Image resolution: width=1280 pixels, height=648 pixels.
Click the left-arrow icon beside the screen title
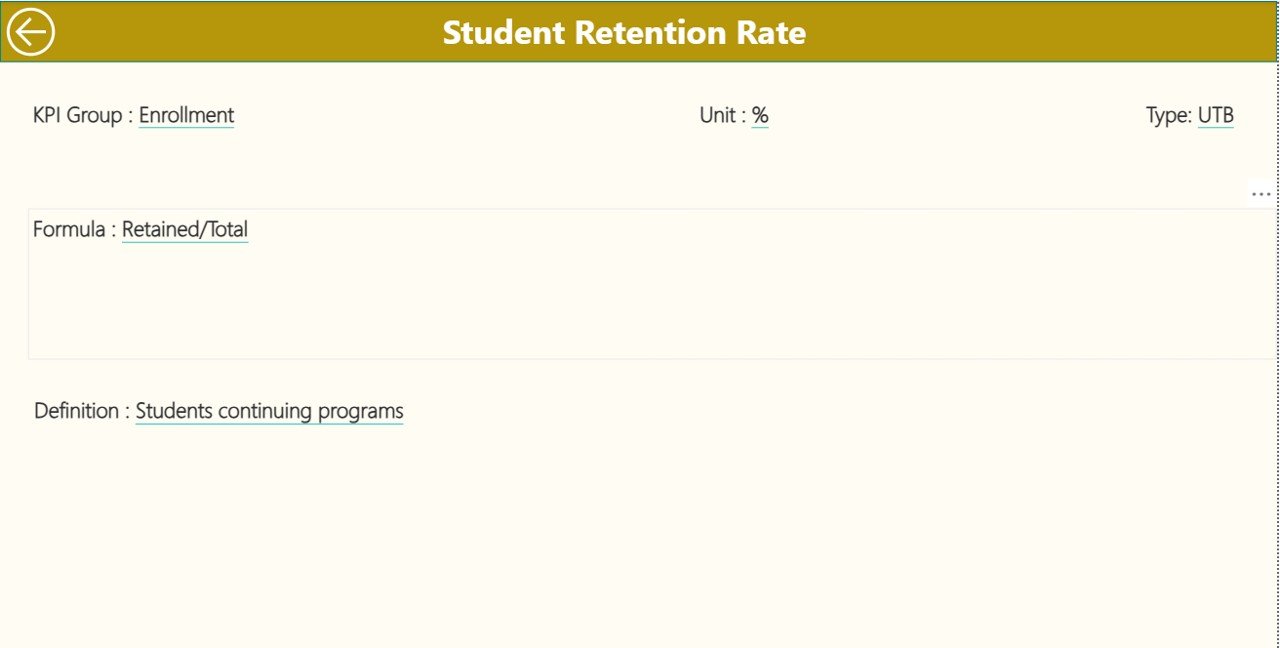30,31
